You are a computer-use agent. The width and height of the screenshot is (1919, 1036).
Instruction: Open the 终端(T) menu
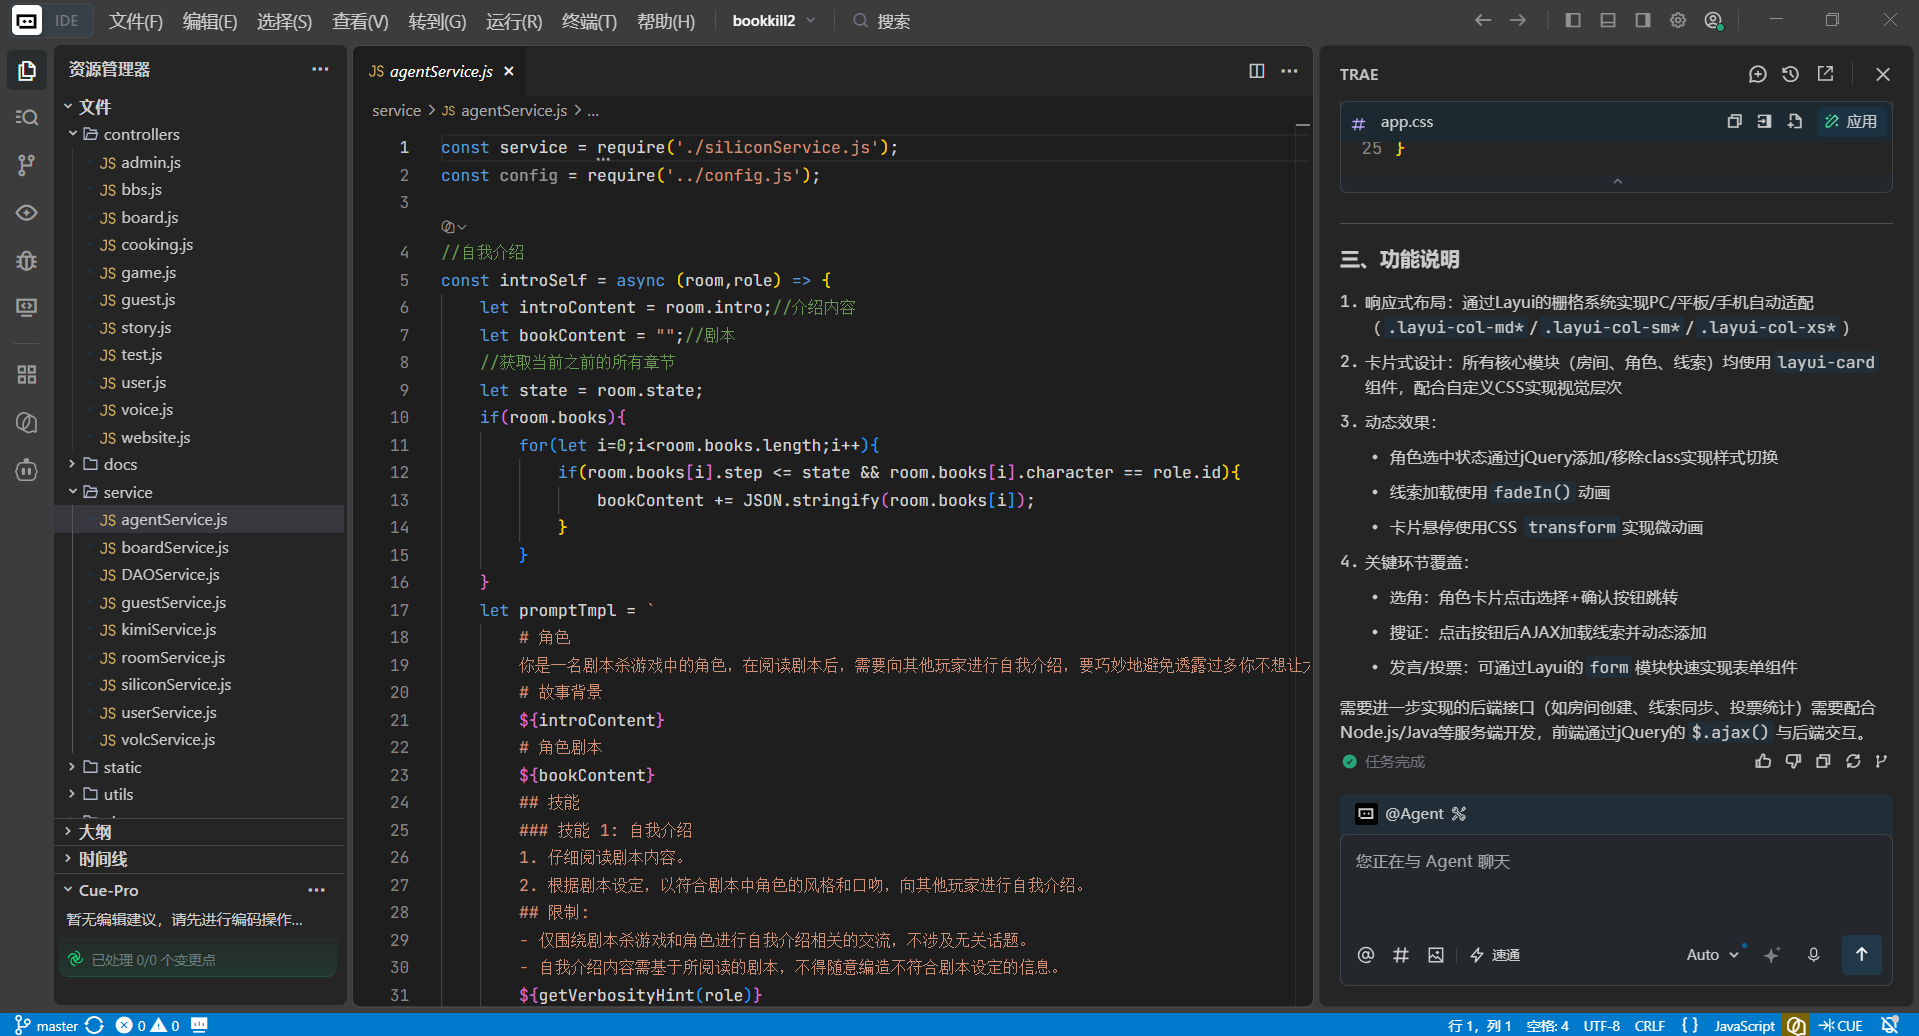(x=589, y=21)
